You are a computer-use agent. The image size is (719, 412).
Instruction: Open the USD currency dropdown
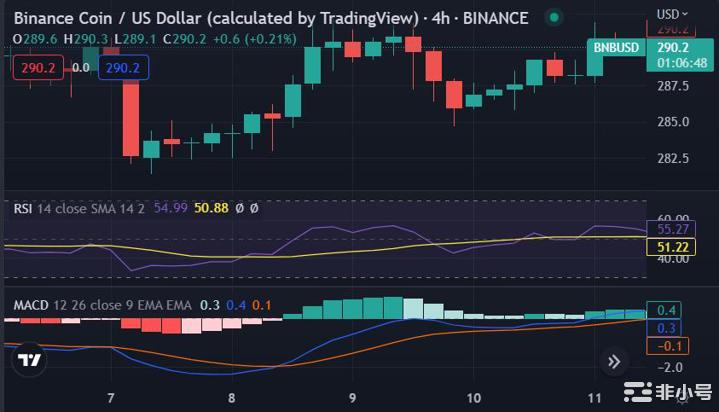(x=671, y=13)
